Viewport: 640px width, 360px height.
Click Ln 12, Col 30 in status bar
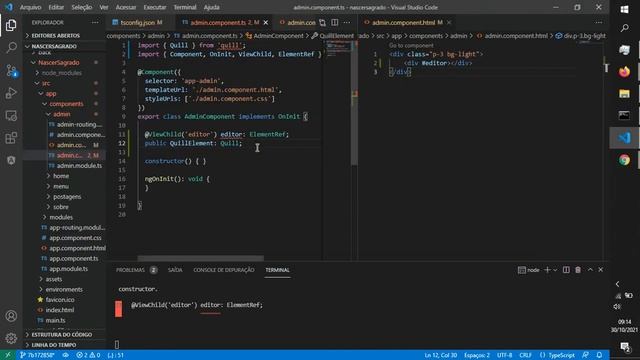(x=440, y=355)
